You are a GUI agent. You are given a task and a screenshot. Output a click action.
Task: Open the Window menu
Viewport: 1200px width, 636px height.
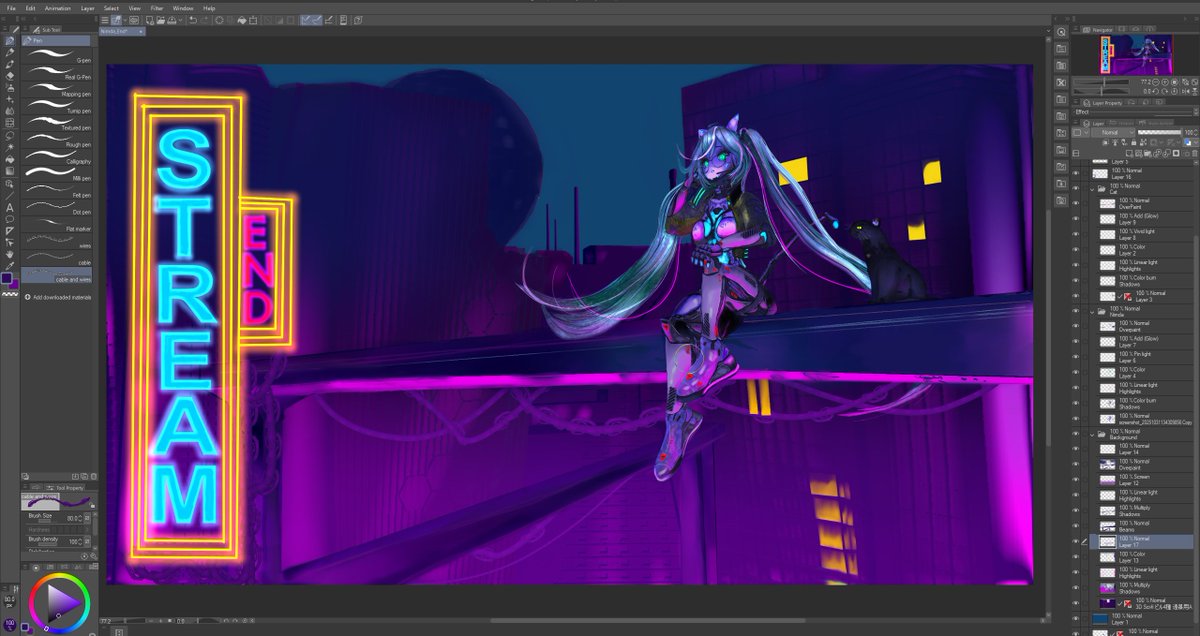coord(183,7)
